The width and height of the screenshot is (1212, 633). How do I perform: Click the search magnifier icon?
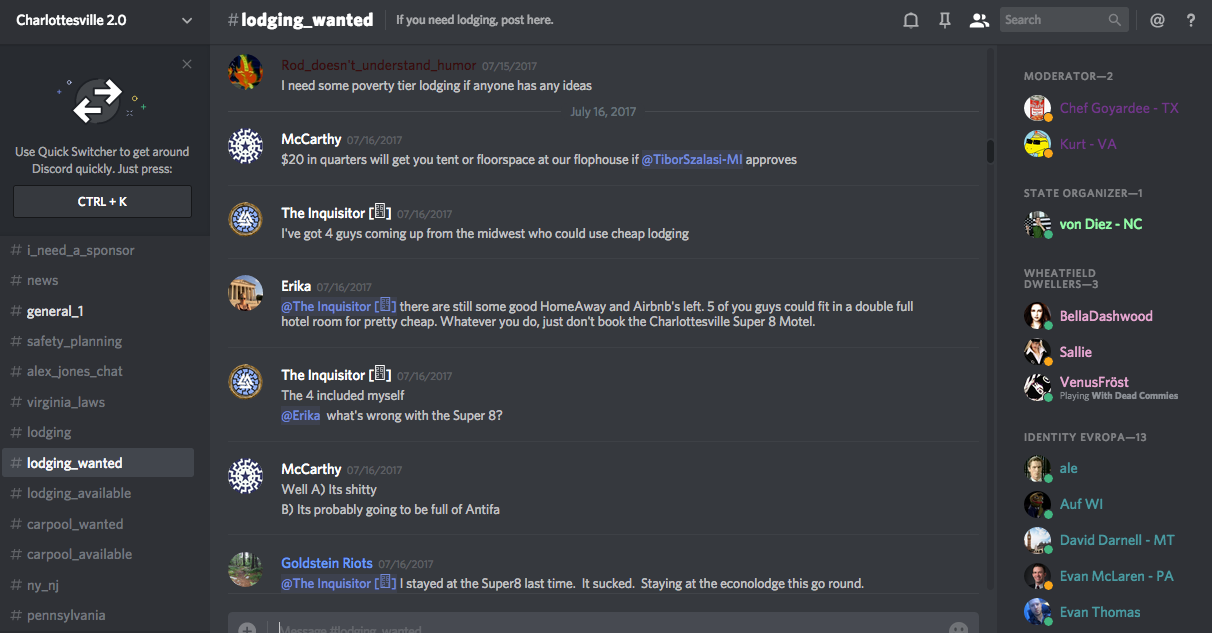click(1115, 20)
